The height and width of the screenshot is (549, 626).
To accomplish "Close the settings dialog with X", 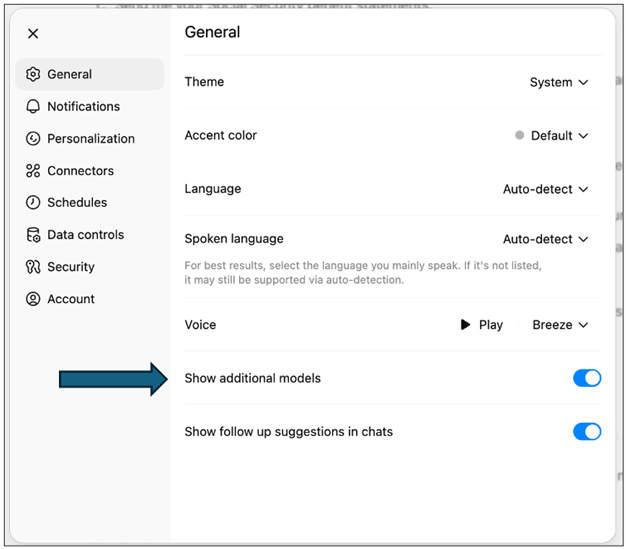I will pos(33,34).
